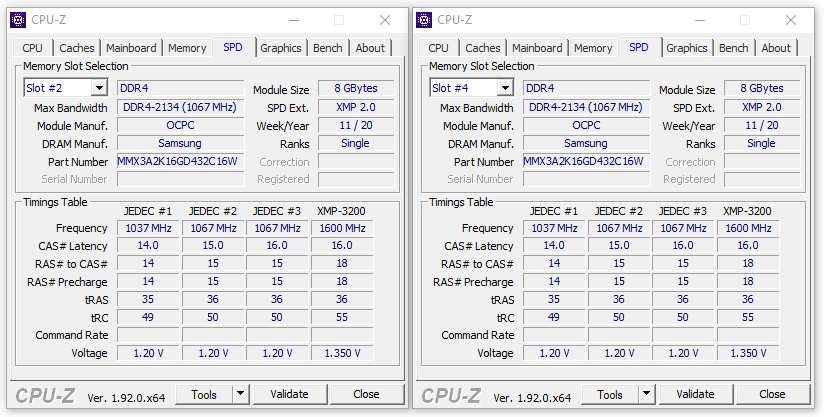
Task: Click XMP-3200 frequency 1600 MHz, left window
Action: pyautogui.click(x=342, y=228)
